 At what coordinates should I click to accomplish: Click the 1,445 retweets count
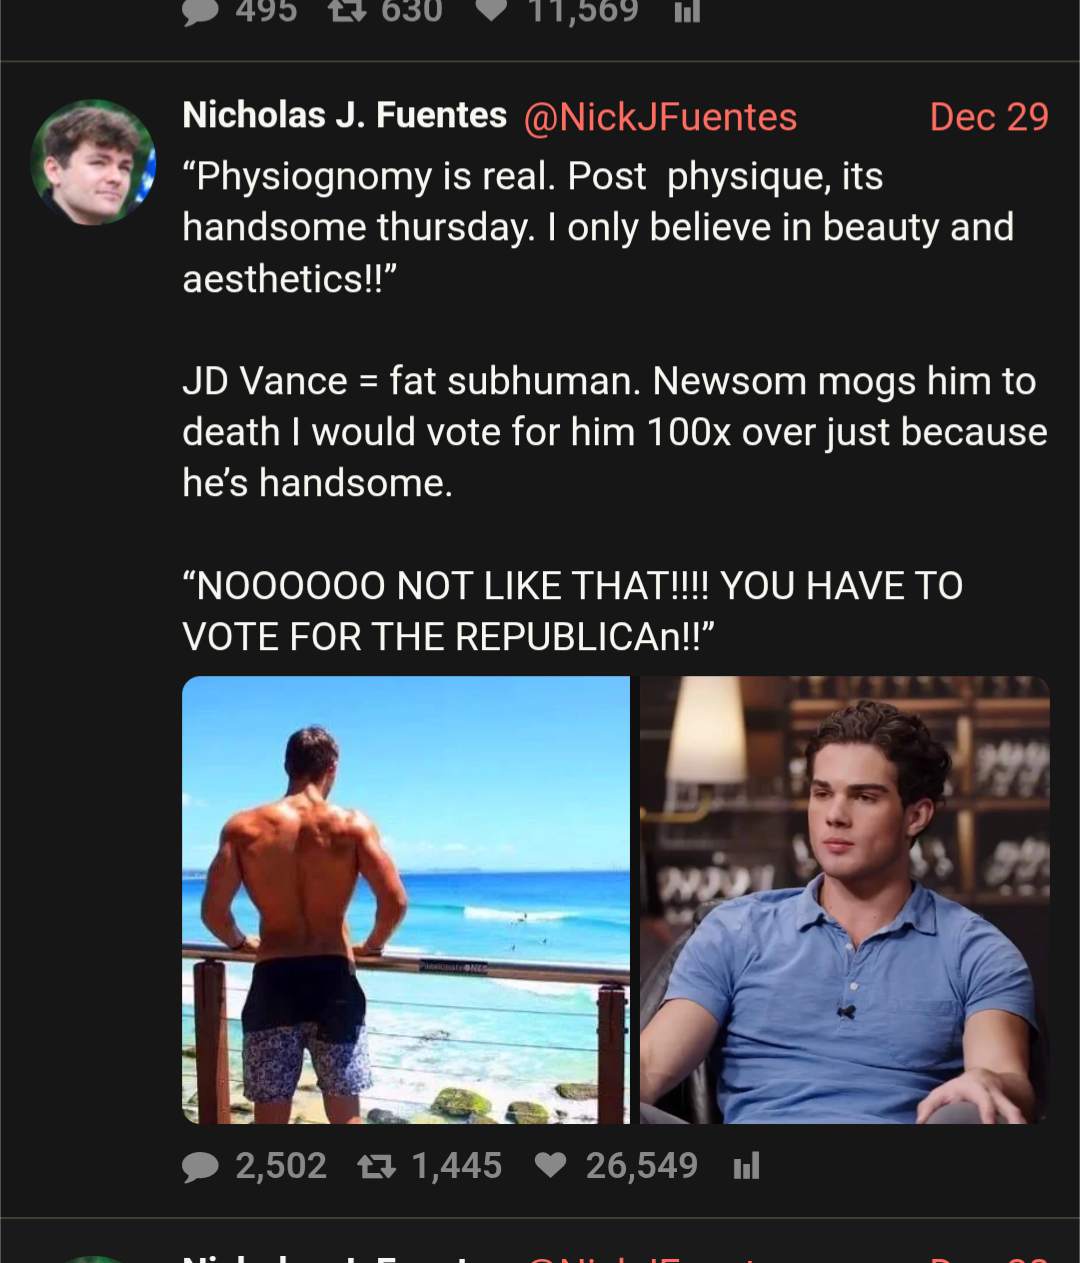[x=456, y=1166]
